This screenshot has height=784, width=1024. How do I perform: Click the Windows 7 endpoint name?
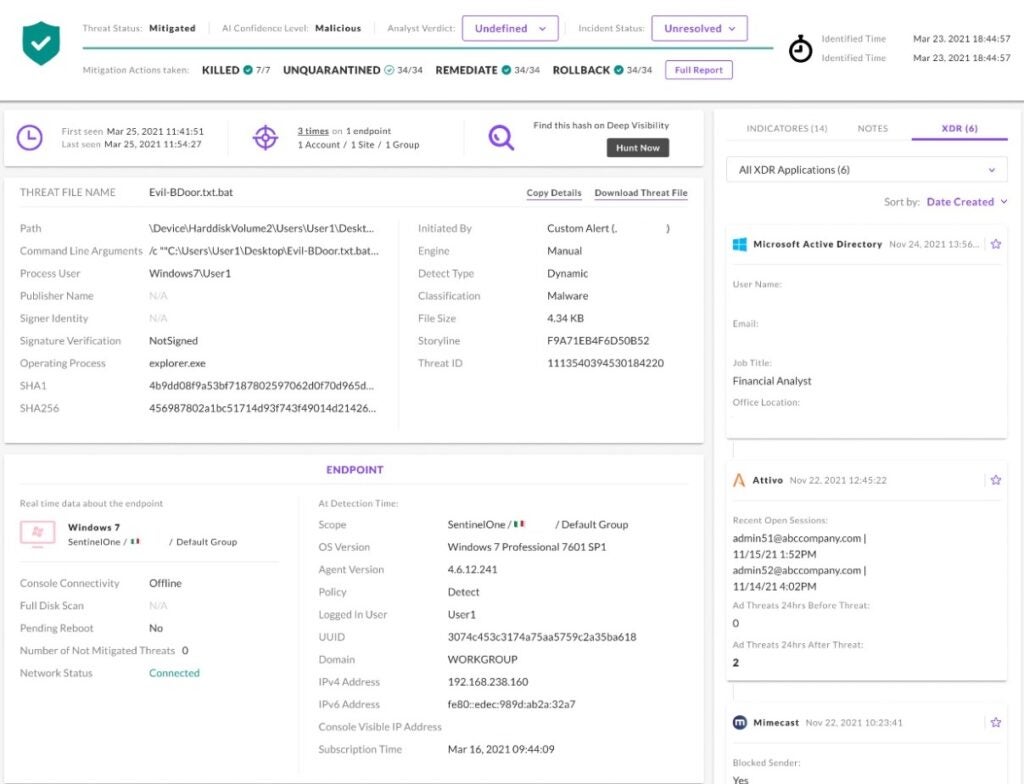coord(94,527)
